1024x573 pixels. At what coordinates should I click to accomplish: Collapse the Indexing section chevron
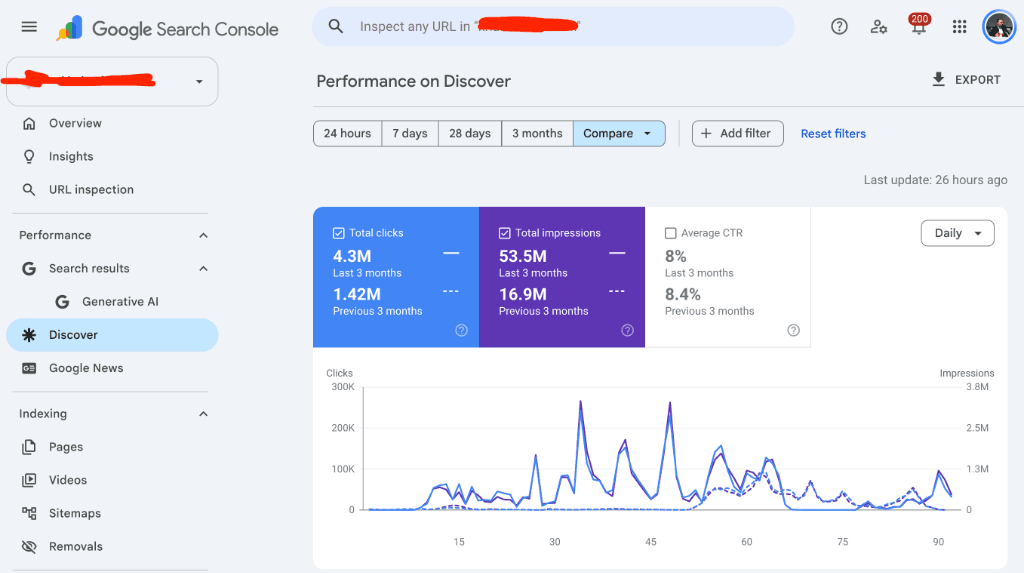[203, 414]
